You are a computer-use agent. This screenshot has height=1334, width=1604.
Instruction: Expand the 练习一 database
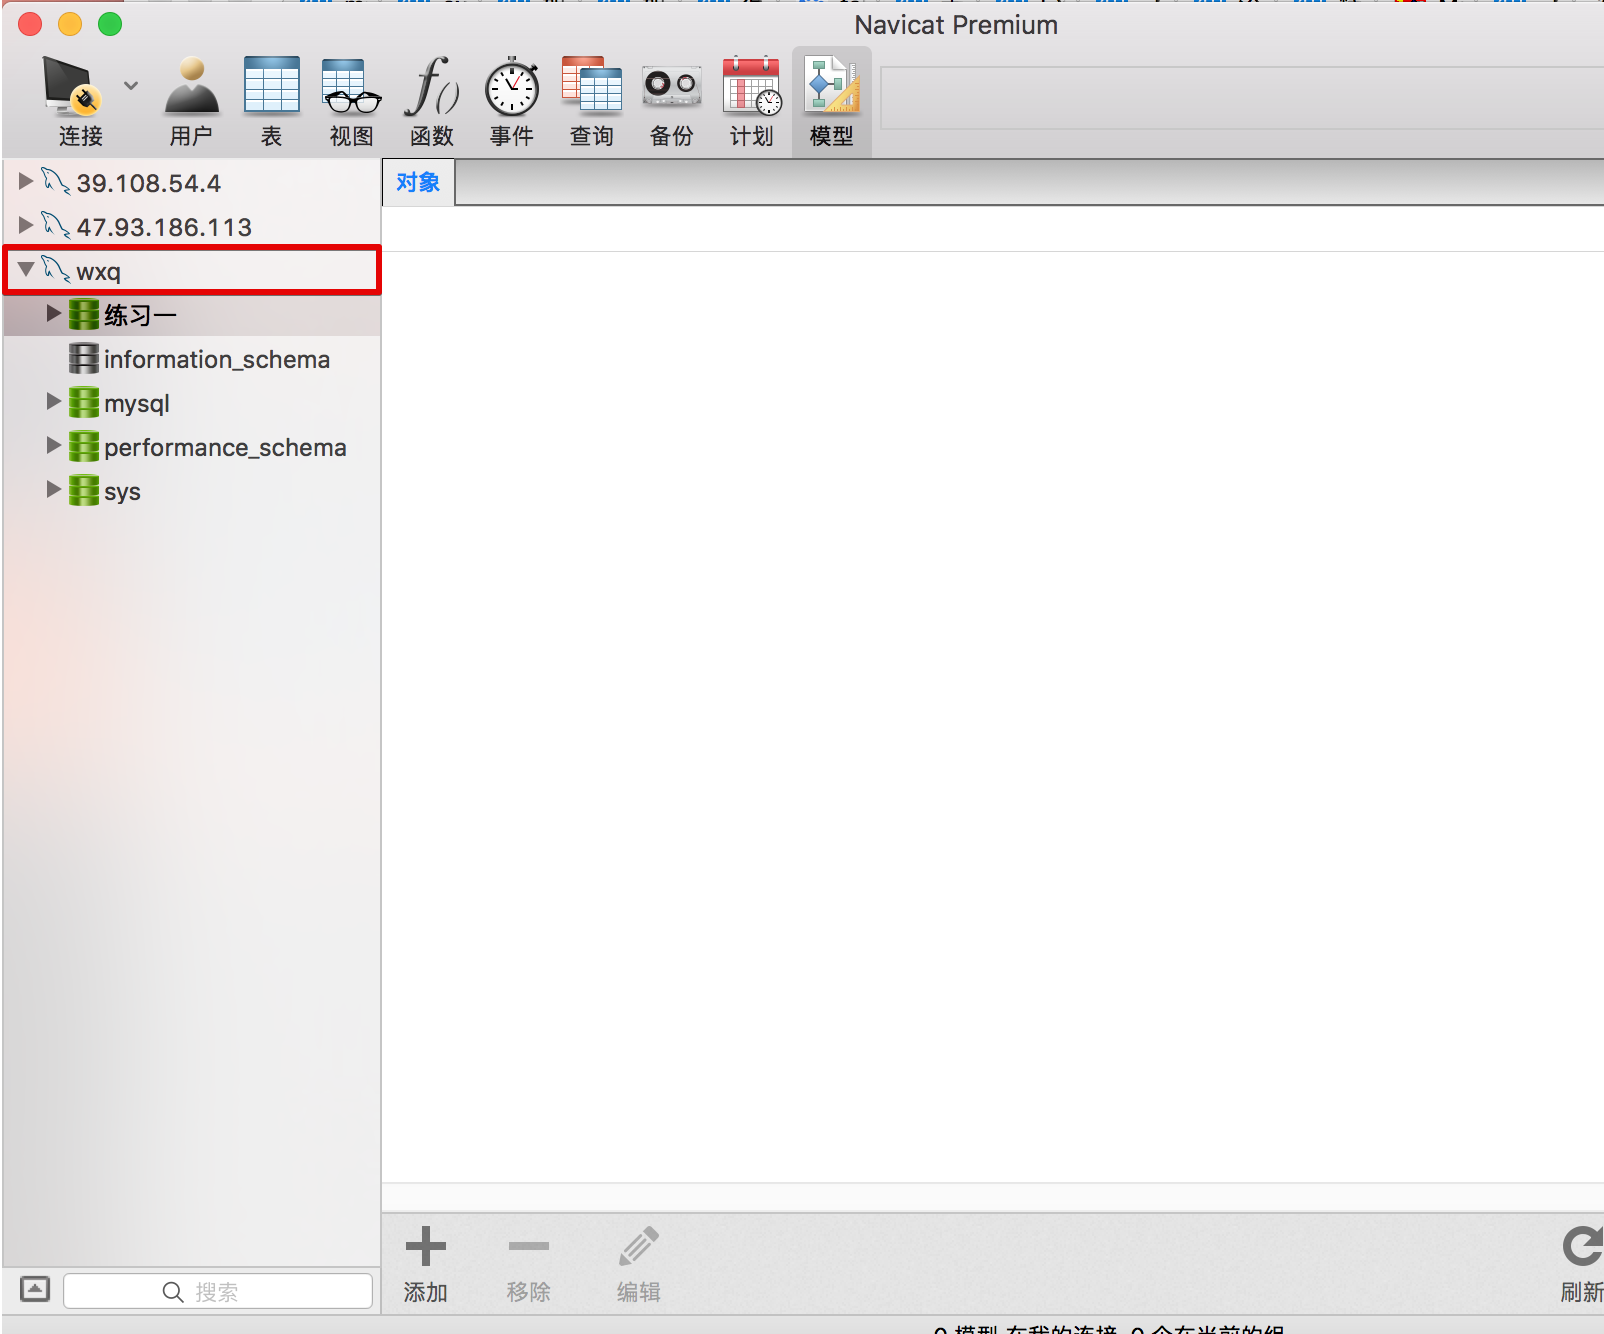coord(54,314)
